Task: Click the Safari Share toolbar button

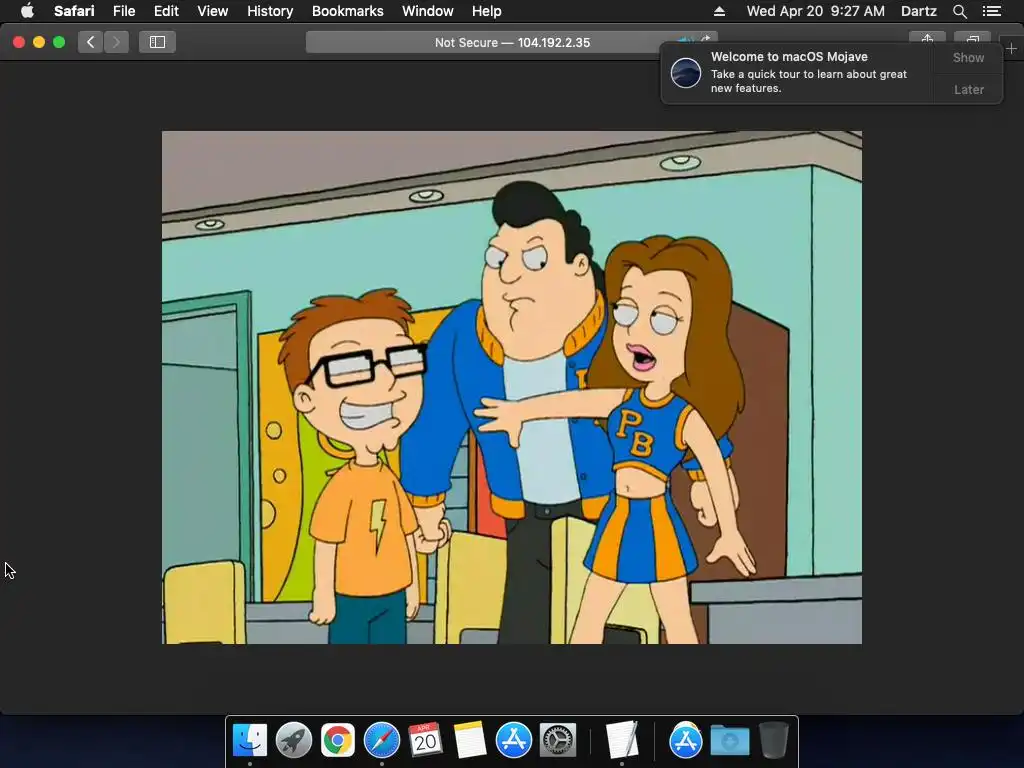Action: (927, 39)
